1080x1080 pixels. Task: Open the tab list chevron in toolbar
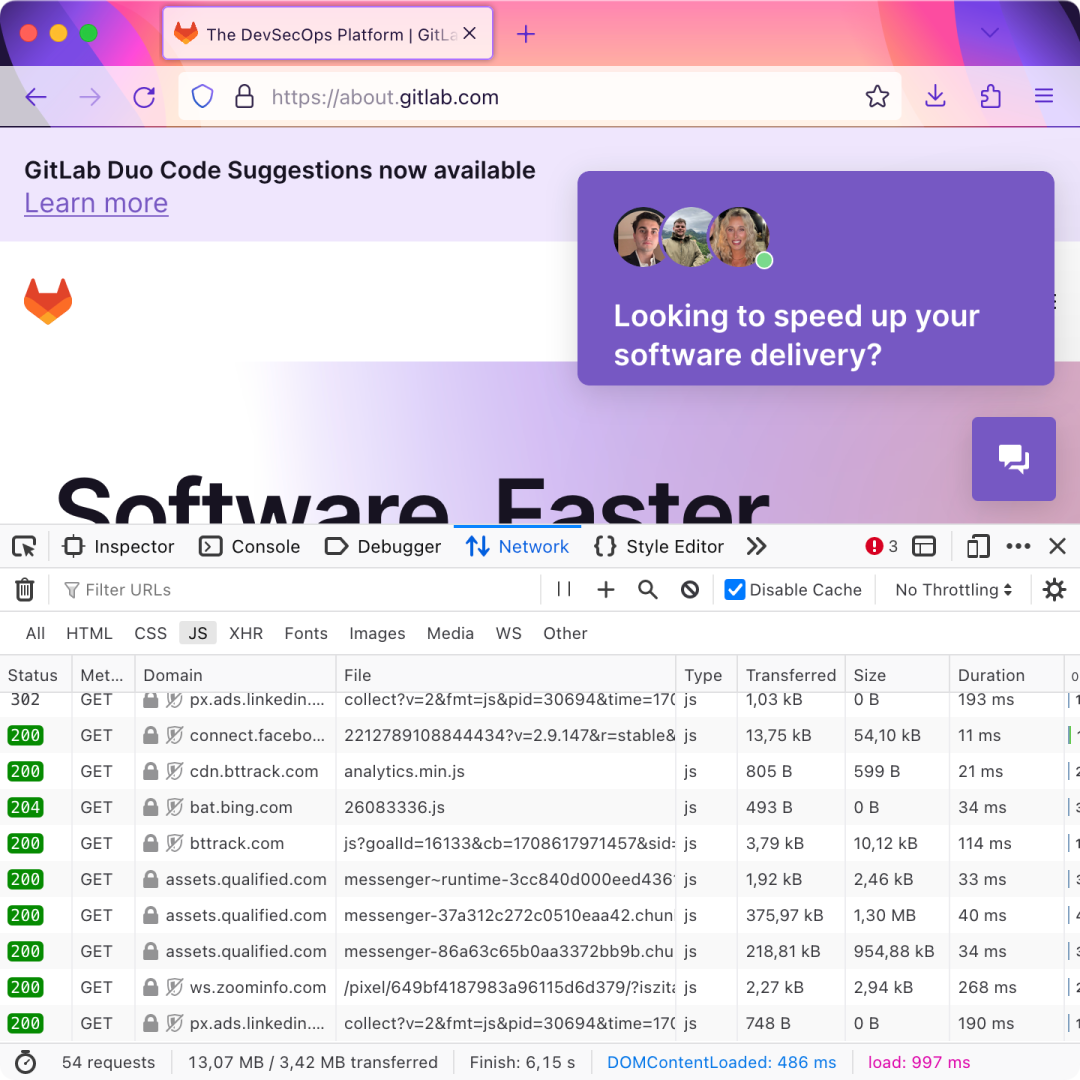(x=989, y=33)
